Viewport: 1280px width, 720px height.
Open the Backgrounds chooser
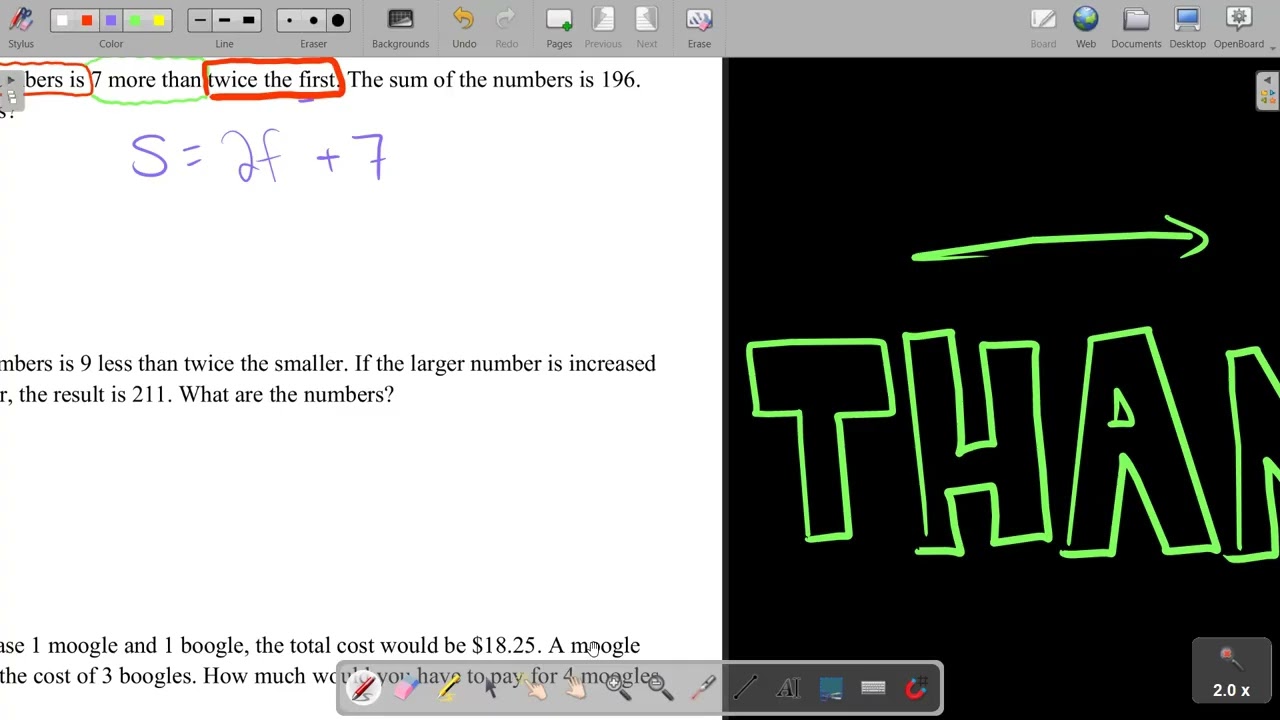[x=400, y=27]
